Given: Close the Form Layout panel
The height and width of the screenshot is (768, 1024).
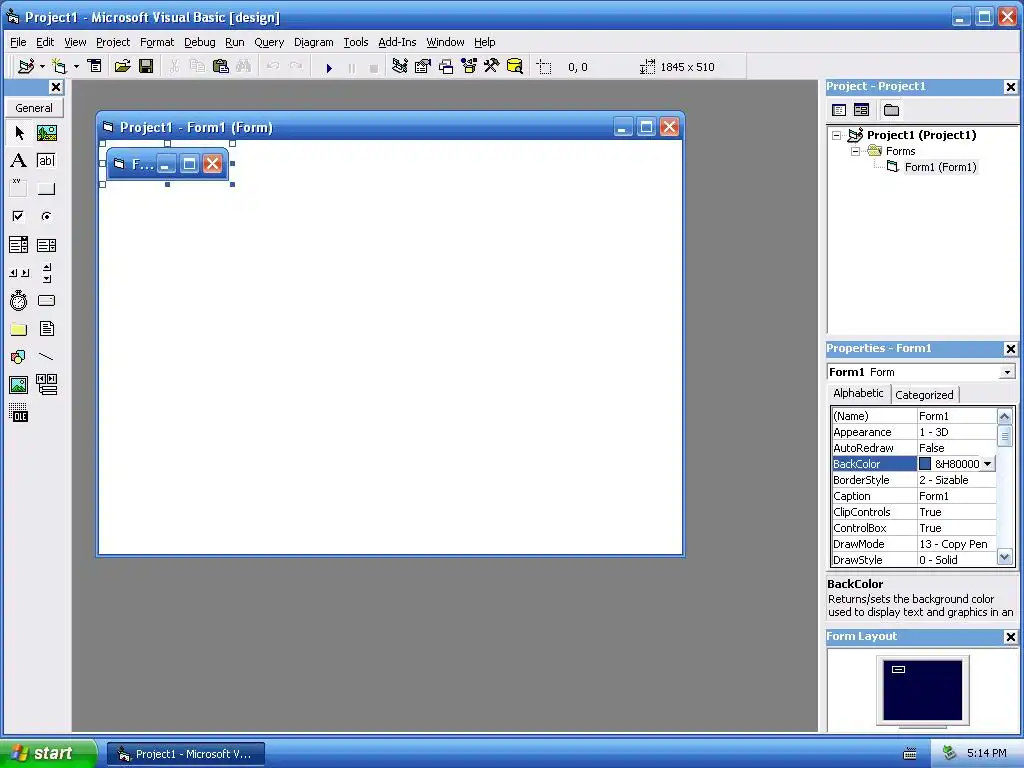Looking at the screenshot, I should (1010, 637).
